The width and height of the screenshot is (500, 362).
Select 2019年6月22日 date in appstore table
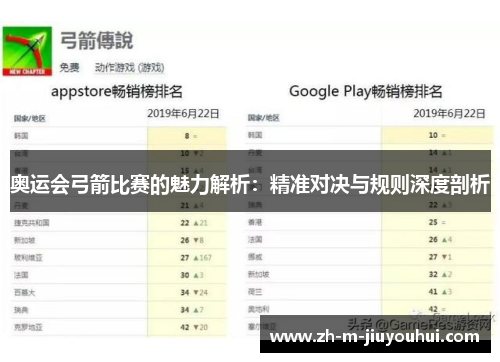pos(183,114)
